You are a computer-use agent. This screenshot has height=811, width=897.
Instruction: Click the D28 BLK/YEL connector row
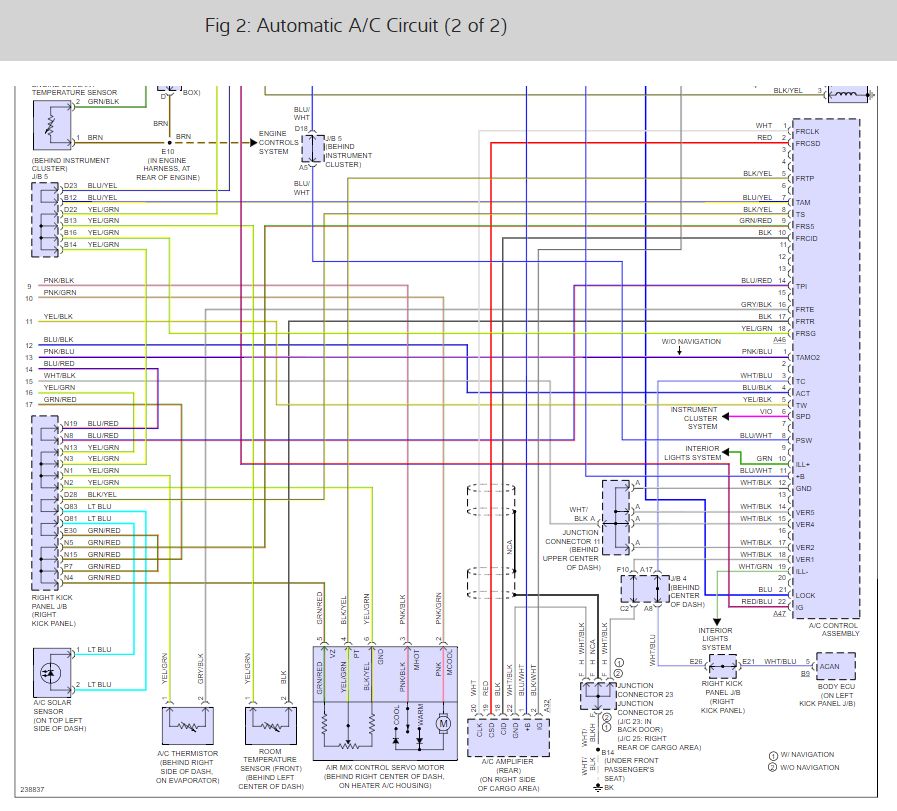(90, 495)
